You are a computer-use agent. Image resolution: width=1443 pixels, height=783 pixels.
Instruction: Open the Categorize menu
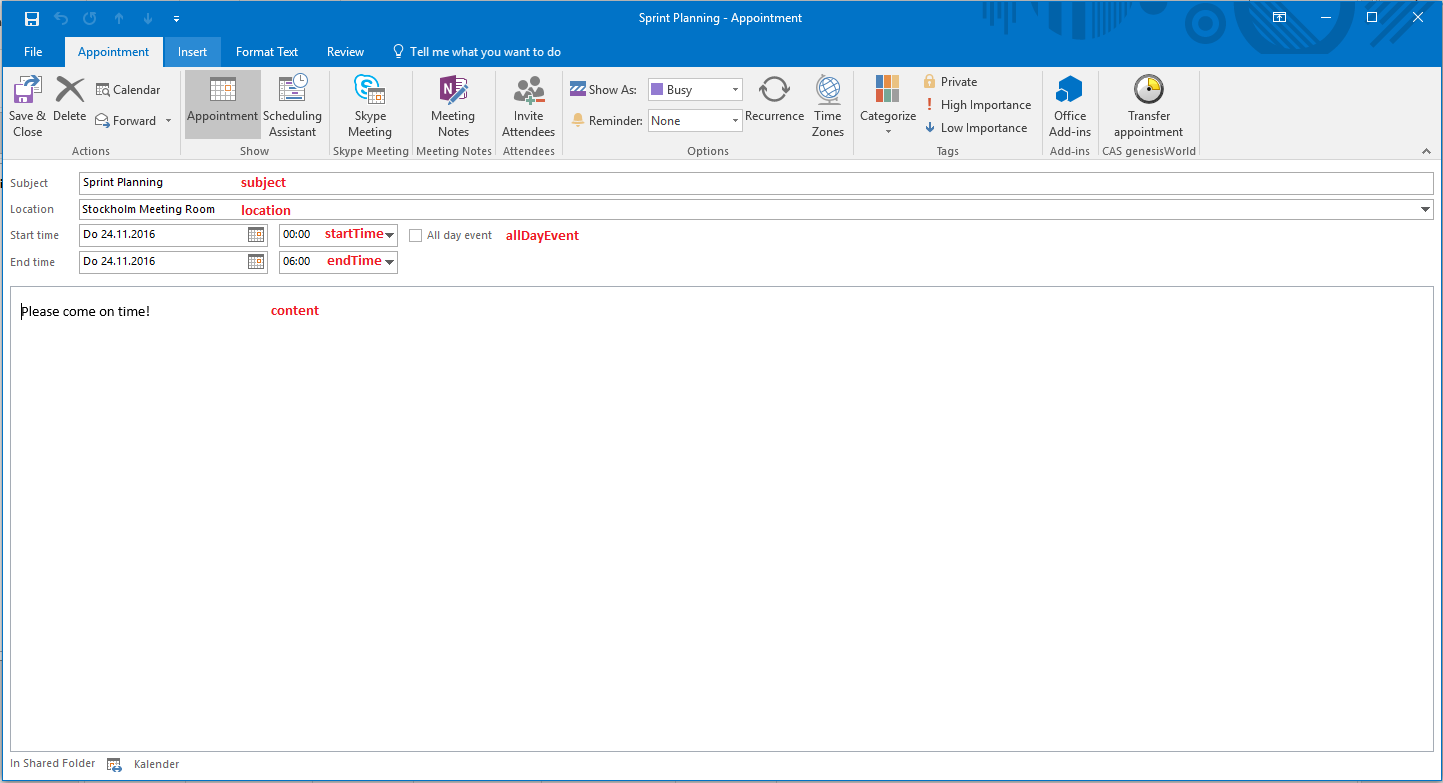[x=887, y=105]
